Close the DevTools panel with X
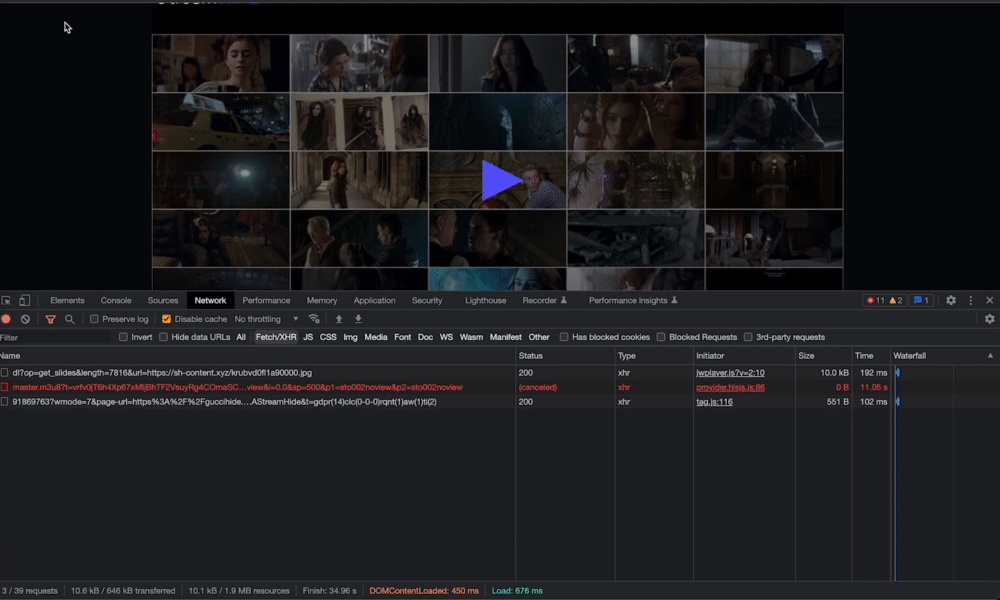 [x=990, y=300]
